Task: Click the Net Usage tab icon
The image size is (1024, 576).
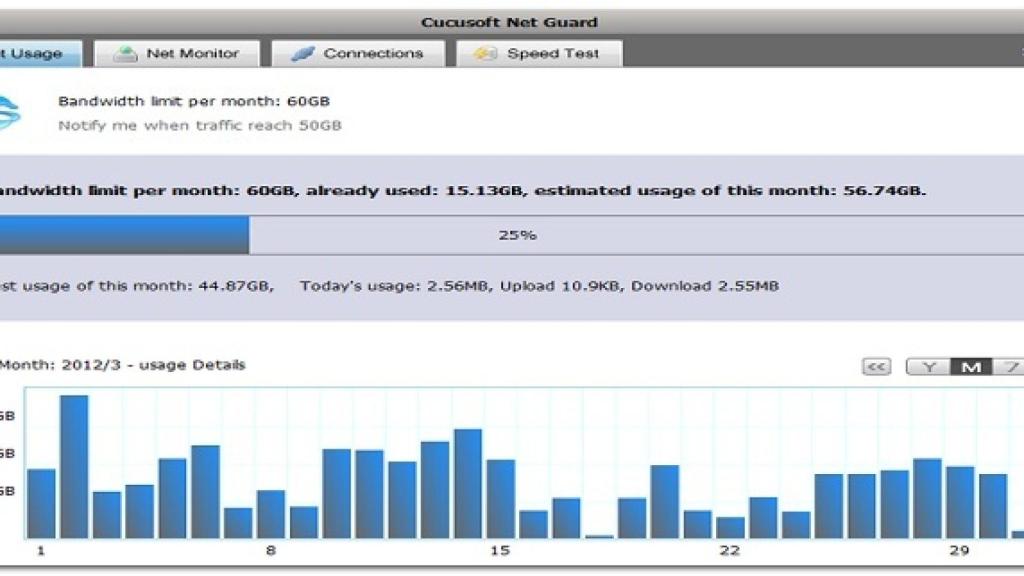Action: pos(18,53)
